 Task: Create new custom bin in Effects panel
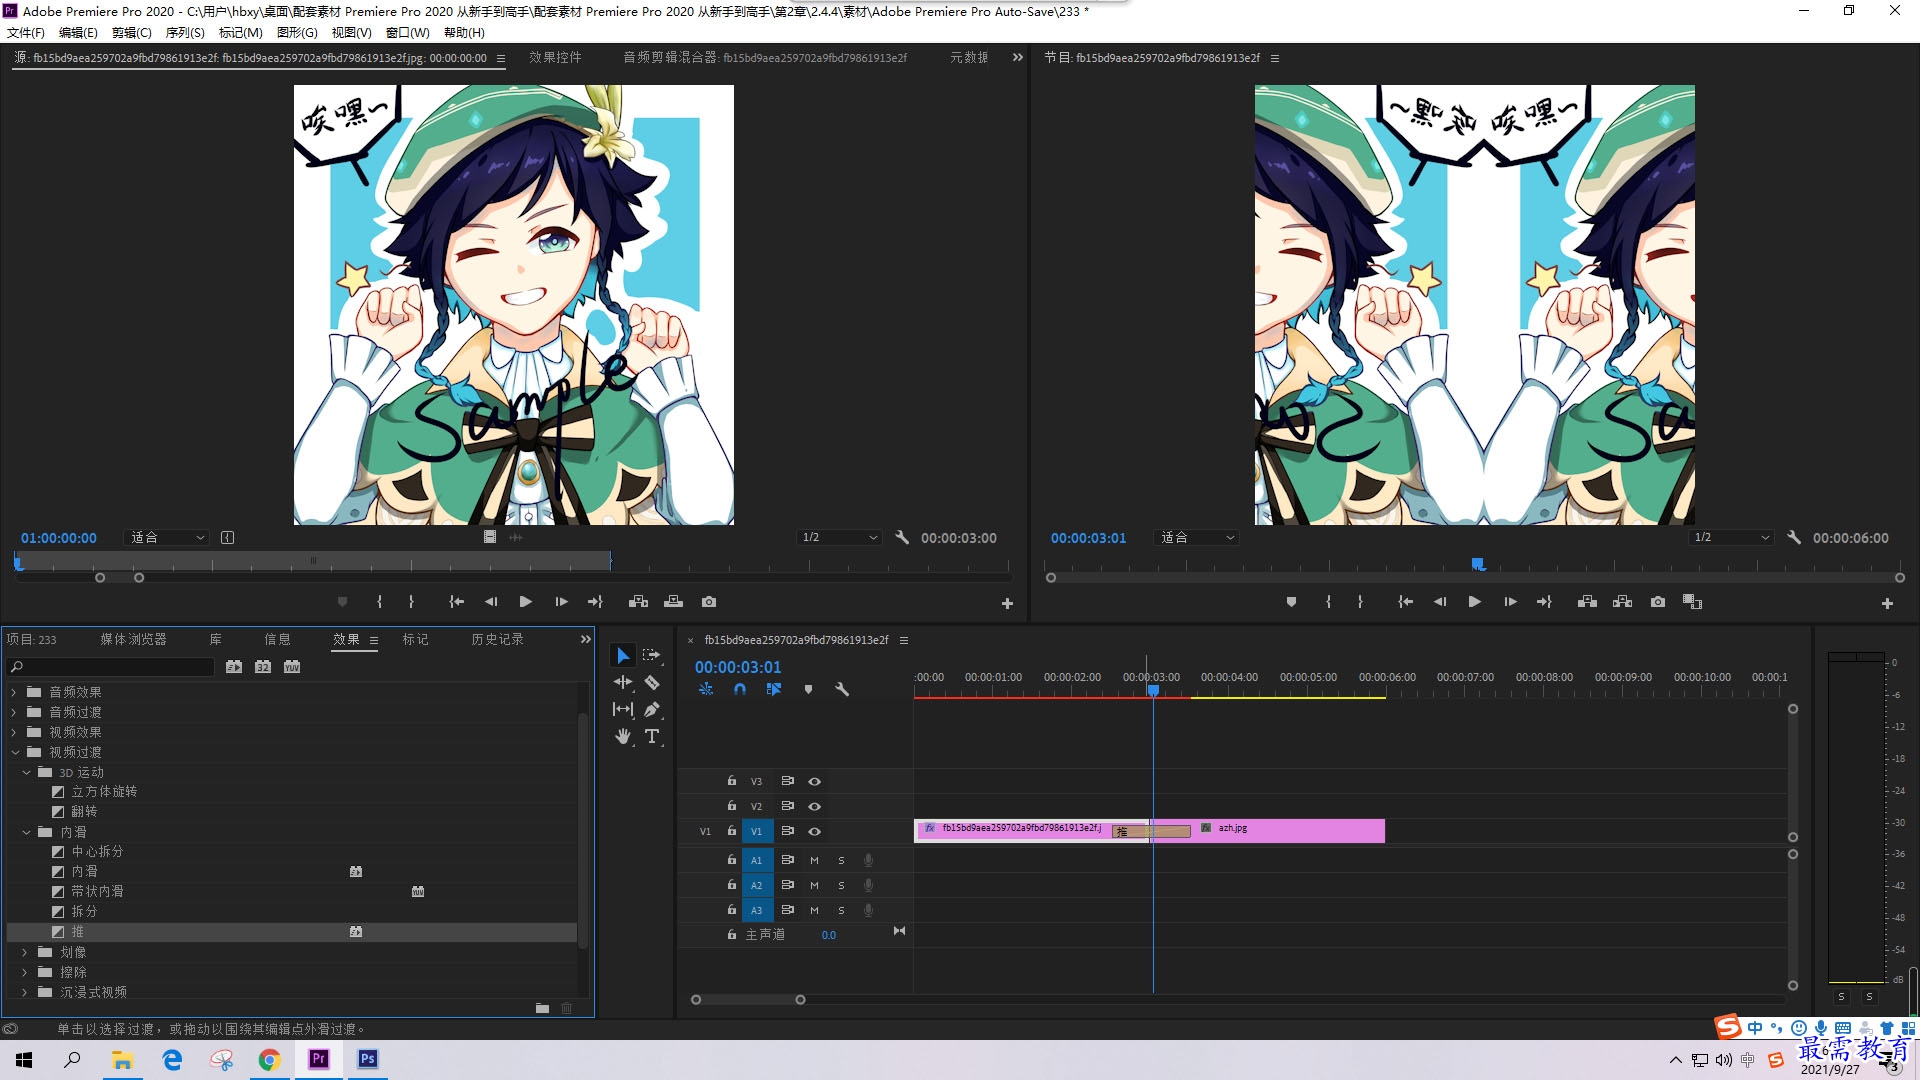(x=542, y=1008)
